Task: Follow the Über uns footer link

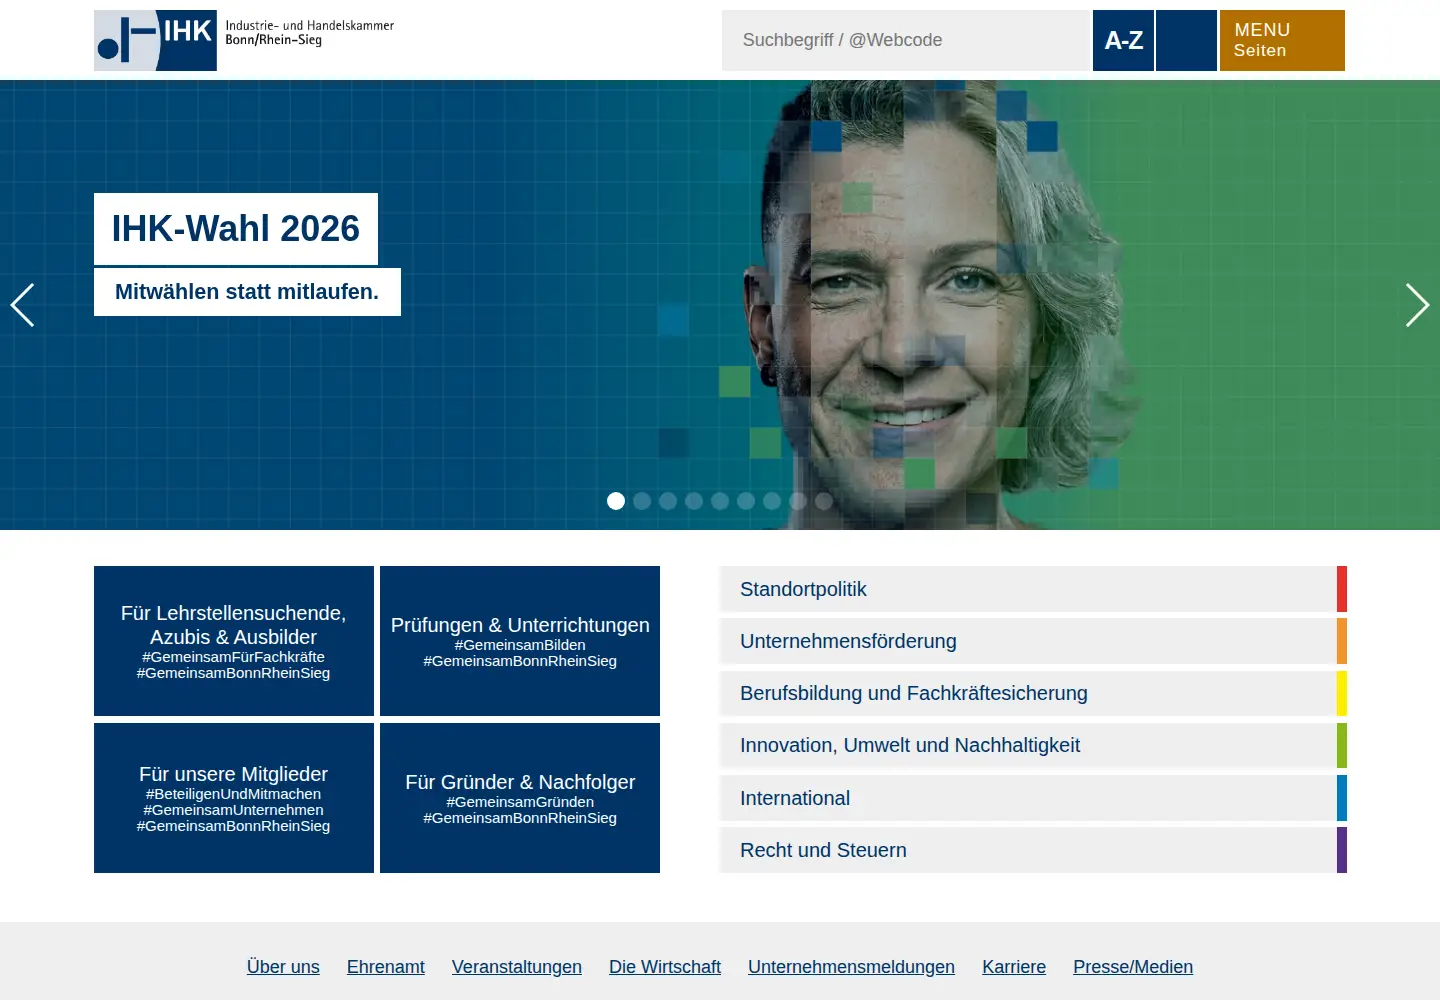Action: click(283, 967)
